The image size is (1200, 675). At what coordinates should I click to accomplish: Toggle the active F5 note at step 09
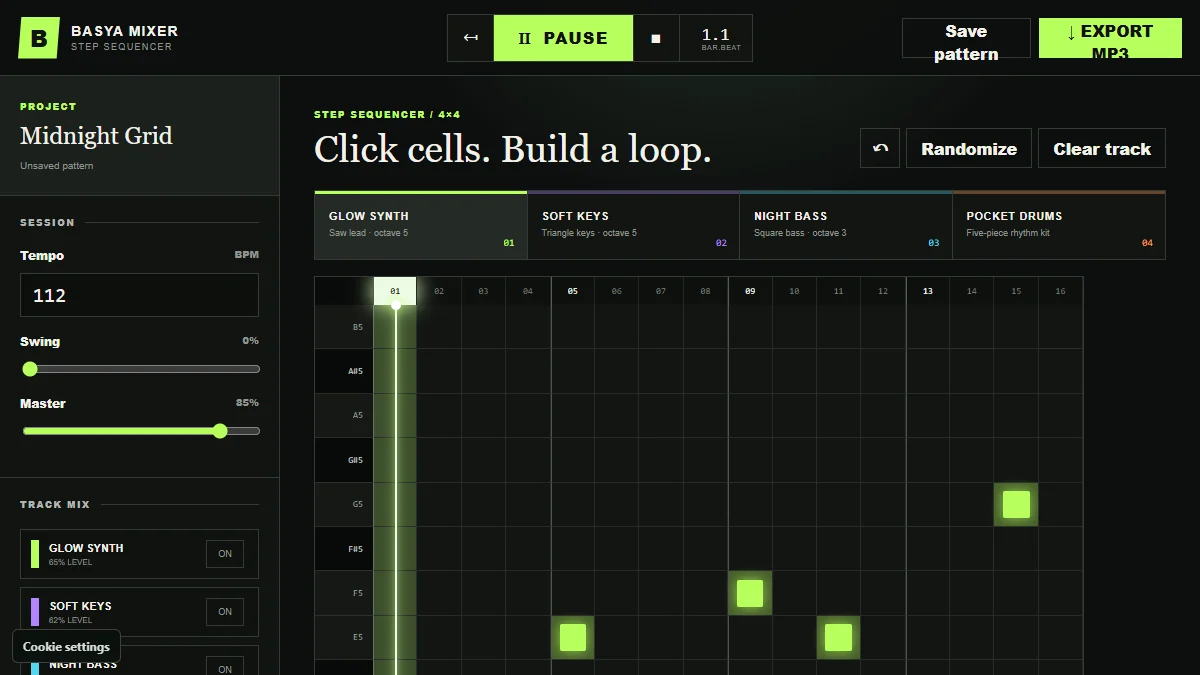coord(750,593)
